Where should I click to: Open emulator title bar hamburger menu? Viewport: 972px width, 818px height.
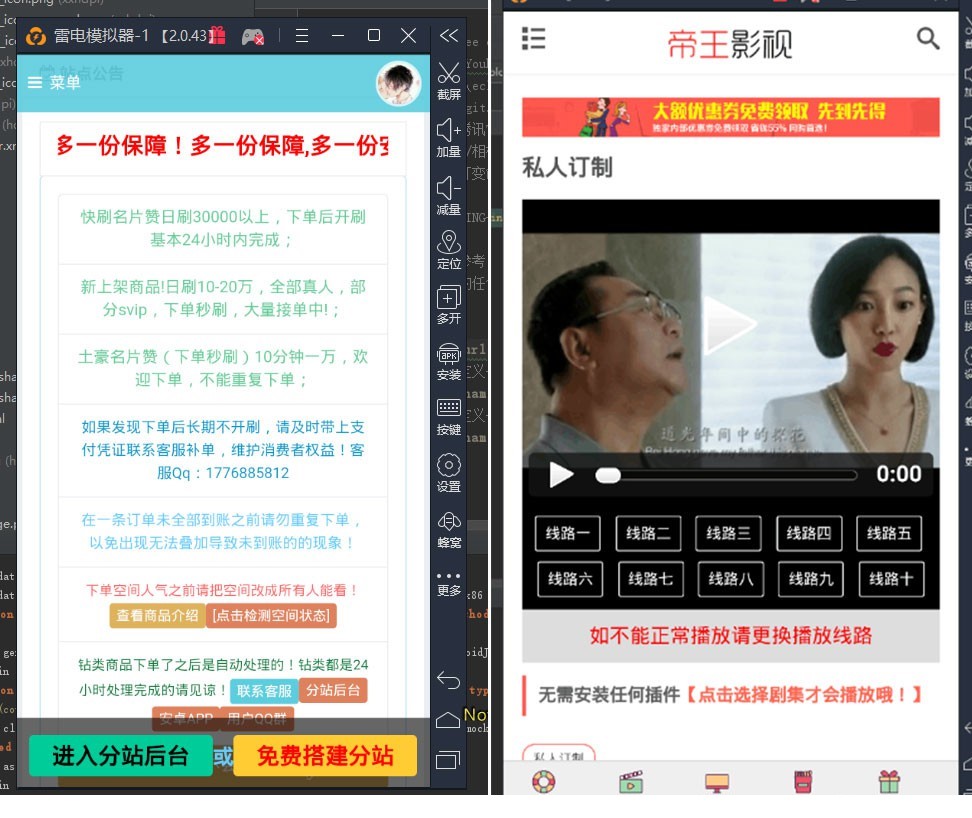click(x=302, y=36)
